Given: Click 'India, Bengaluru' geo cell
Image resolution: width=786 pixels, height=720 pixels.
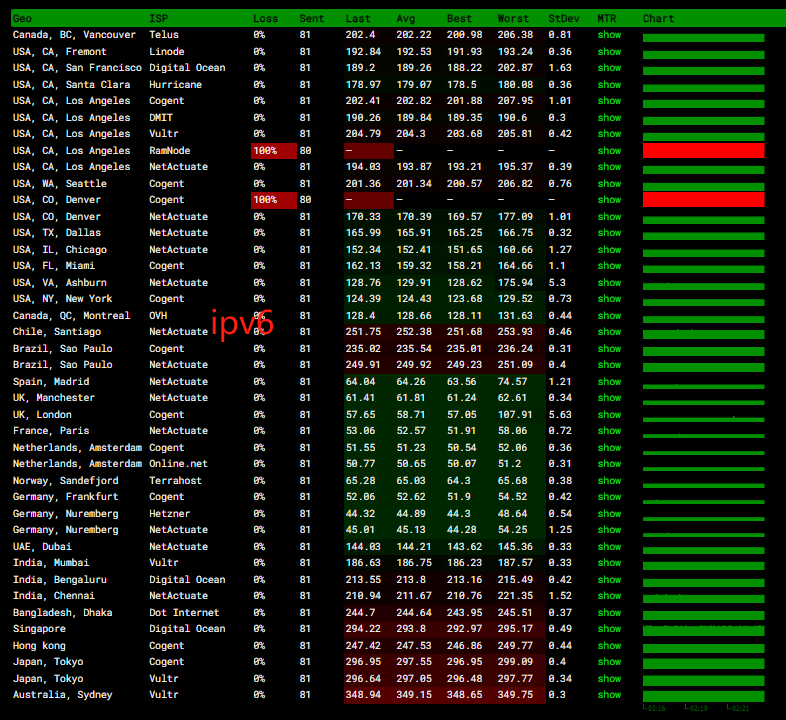Looking at the screenshot, I should click(x=60, y=580).
